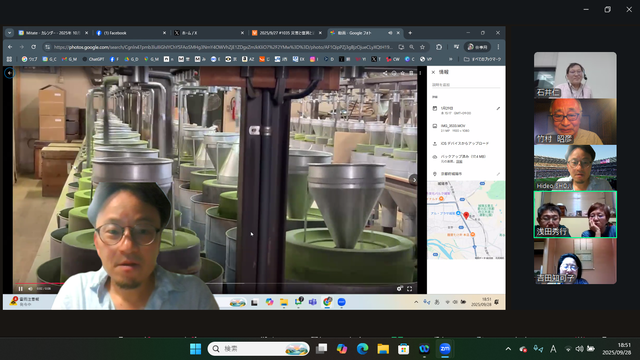Open the tab search dropdown arrow
640x360 pixels.
click(x=9, y=33)
